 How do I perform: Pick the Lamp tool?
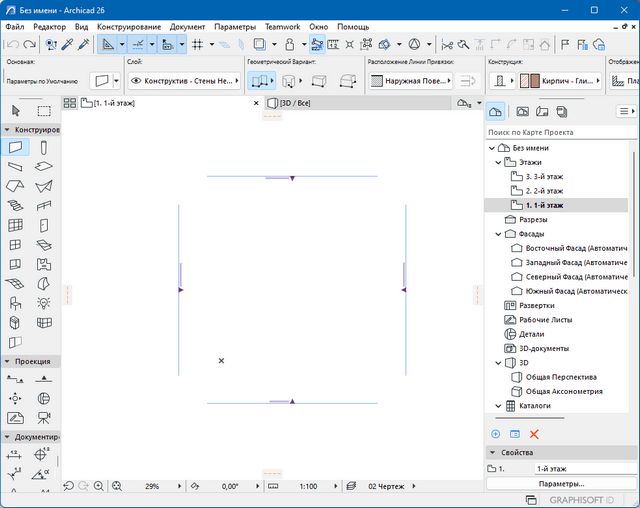point(45,303)
